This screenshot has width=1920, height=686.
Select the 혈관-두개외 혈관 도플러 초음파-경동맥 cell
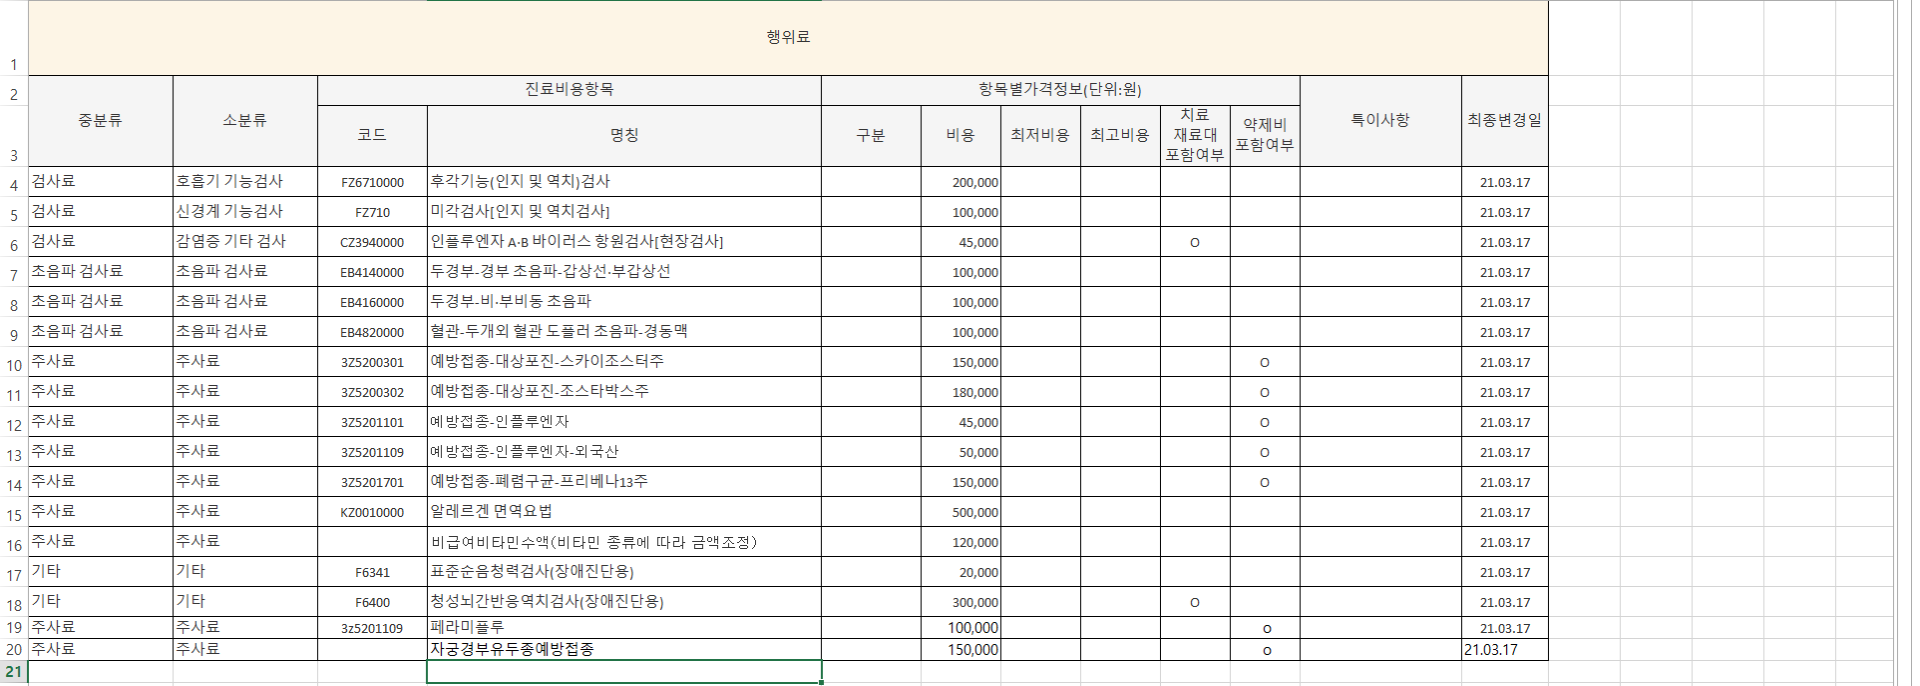[x=624, y=332]
